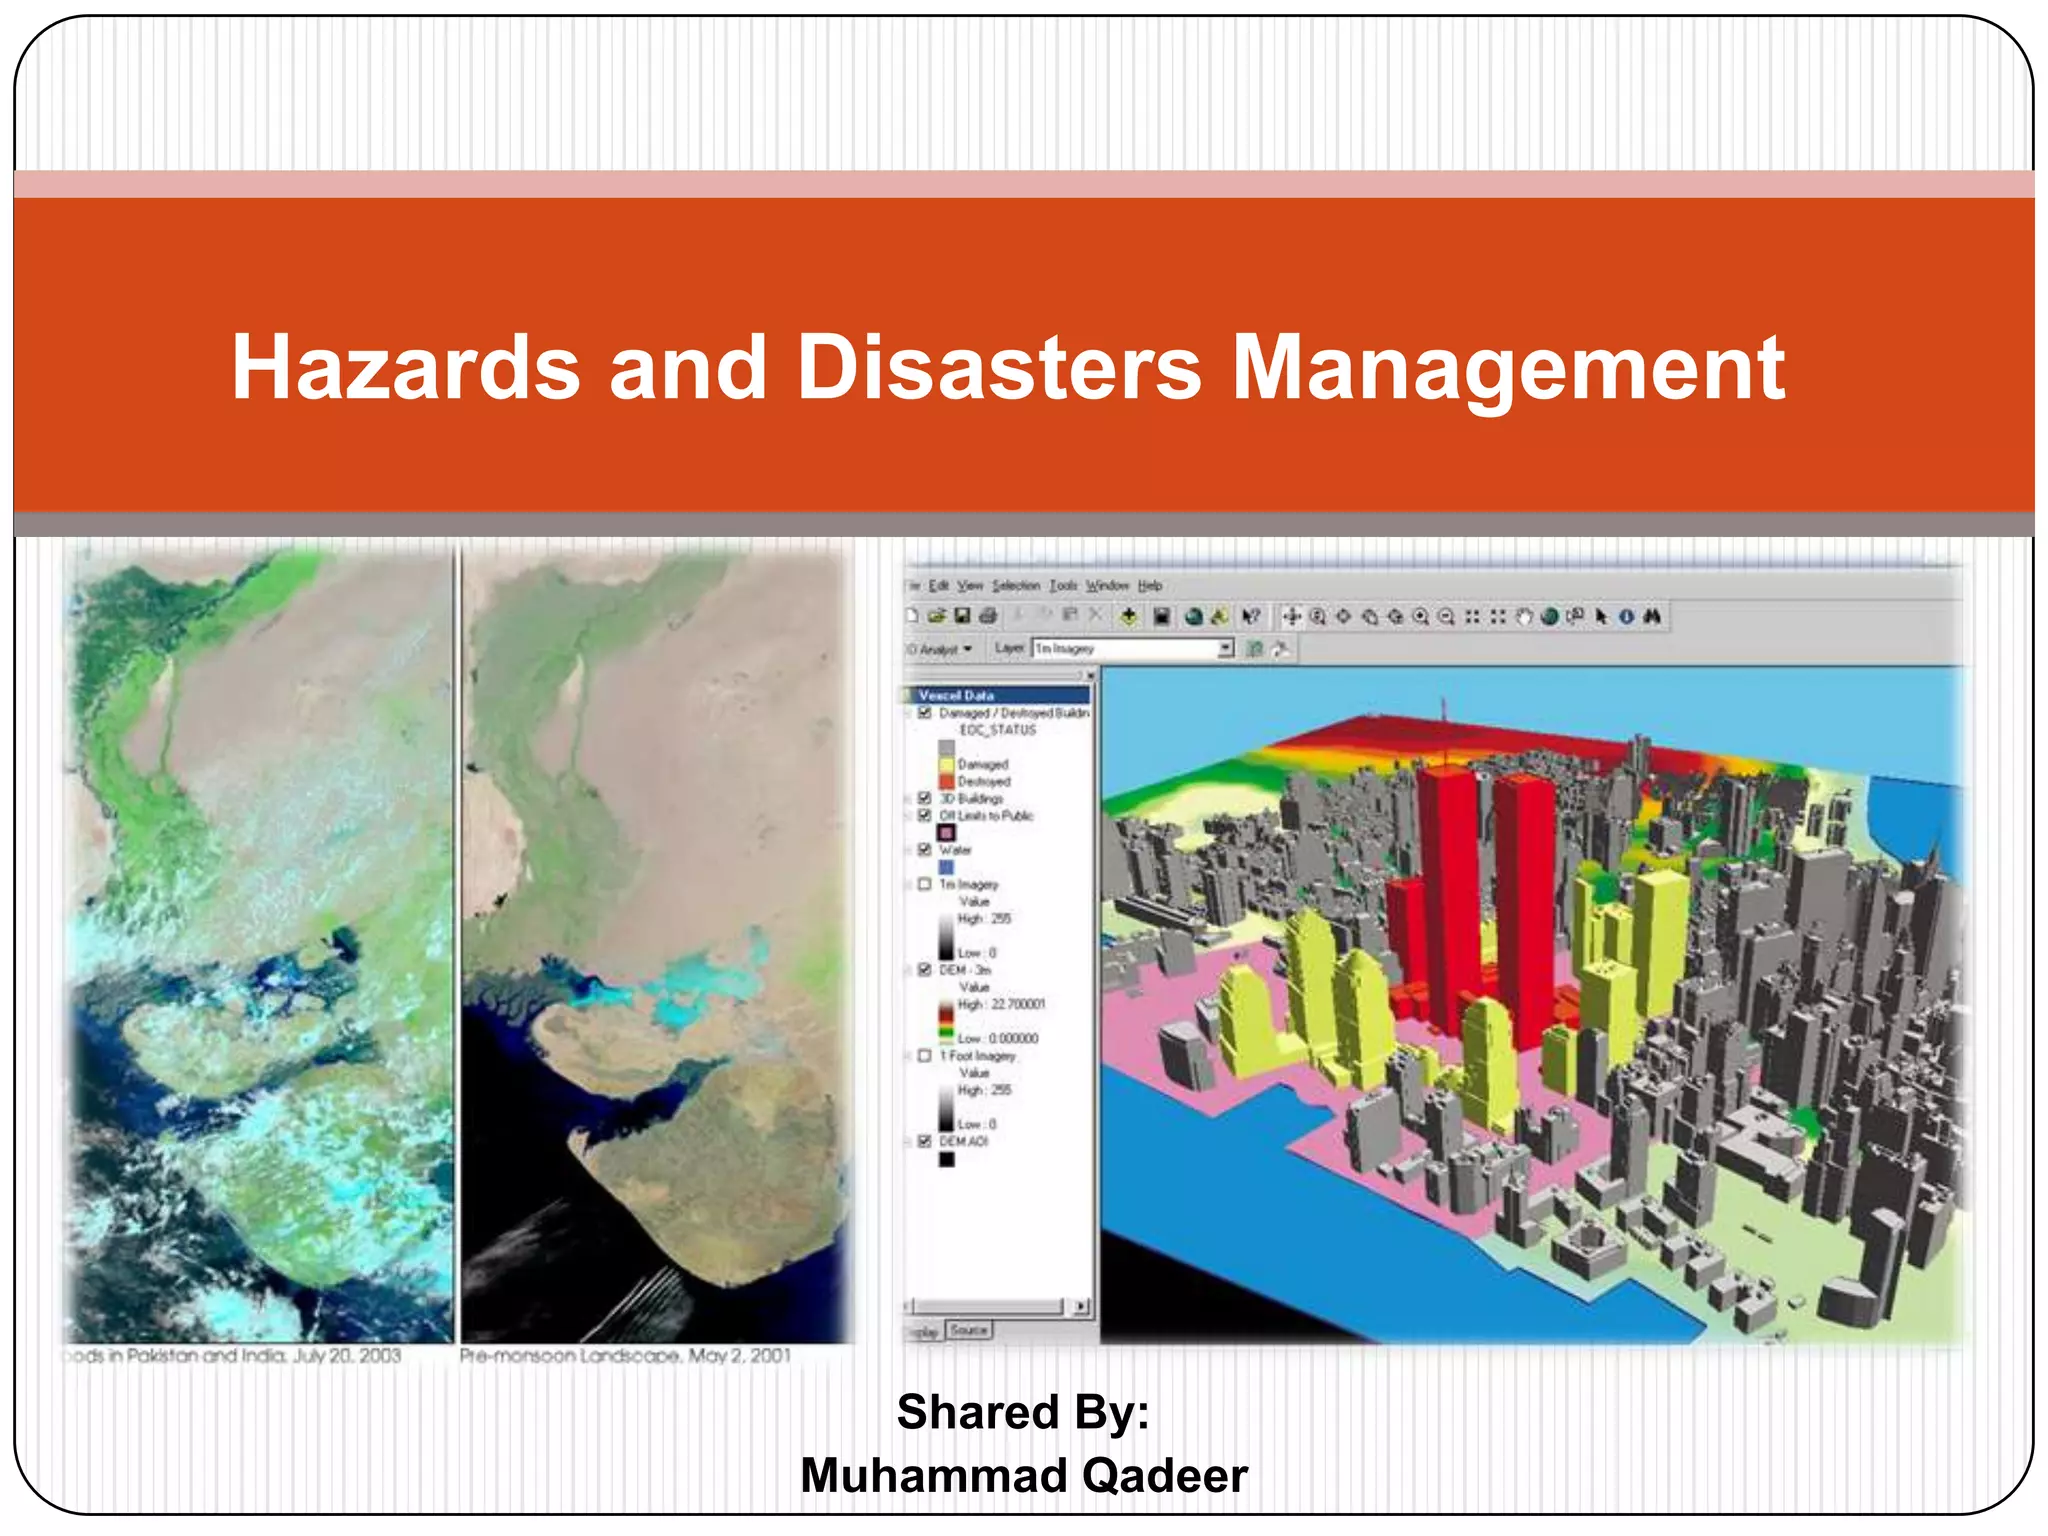Image resolution: width=2048 pixels, height=1536 pixels.
Task: Collapse the DEM - 3m layer legend
Action: click(909, 970)
